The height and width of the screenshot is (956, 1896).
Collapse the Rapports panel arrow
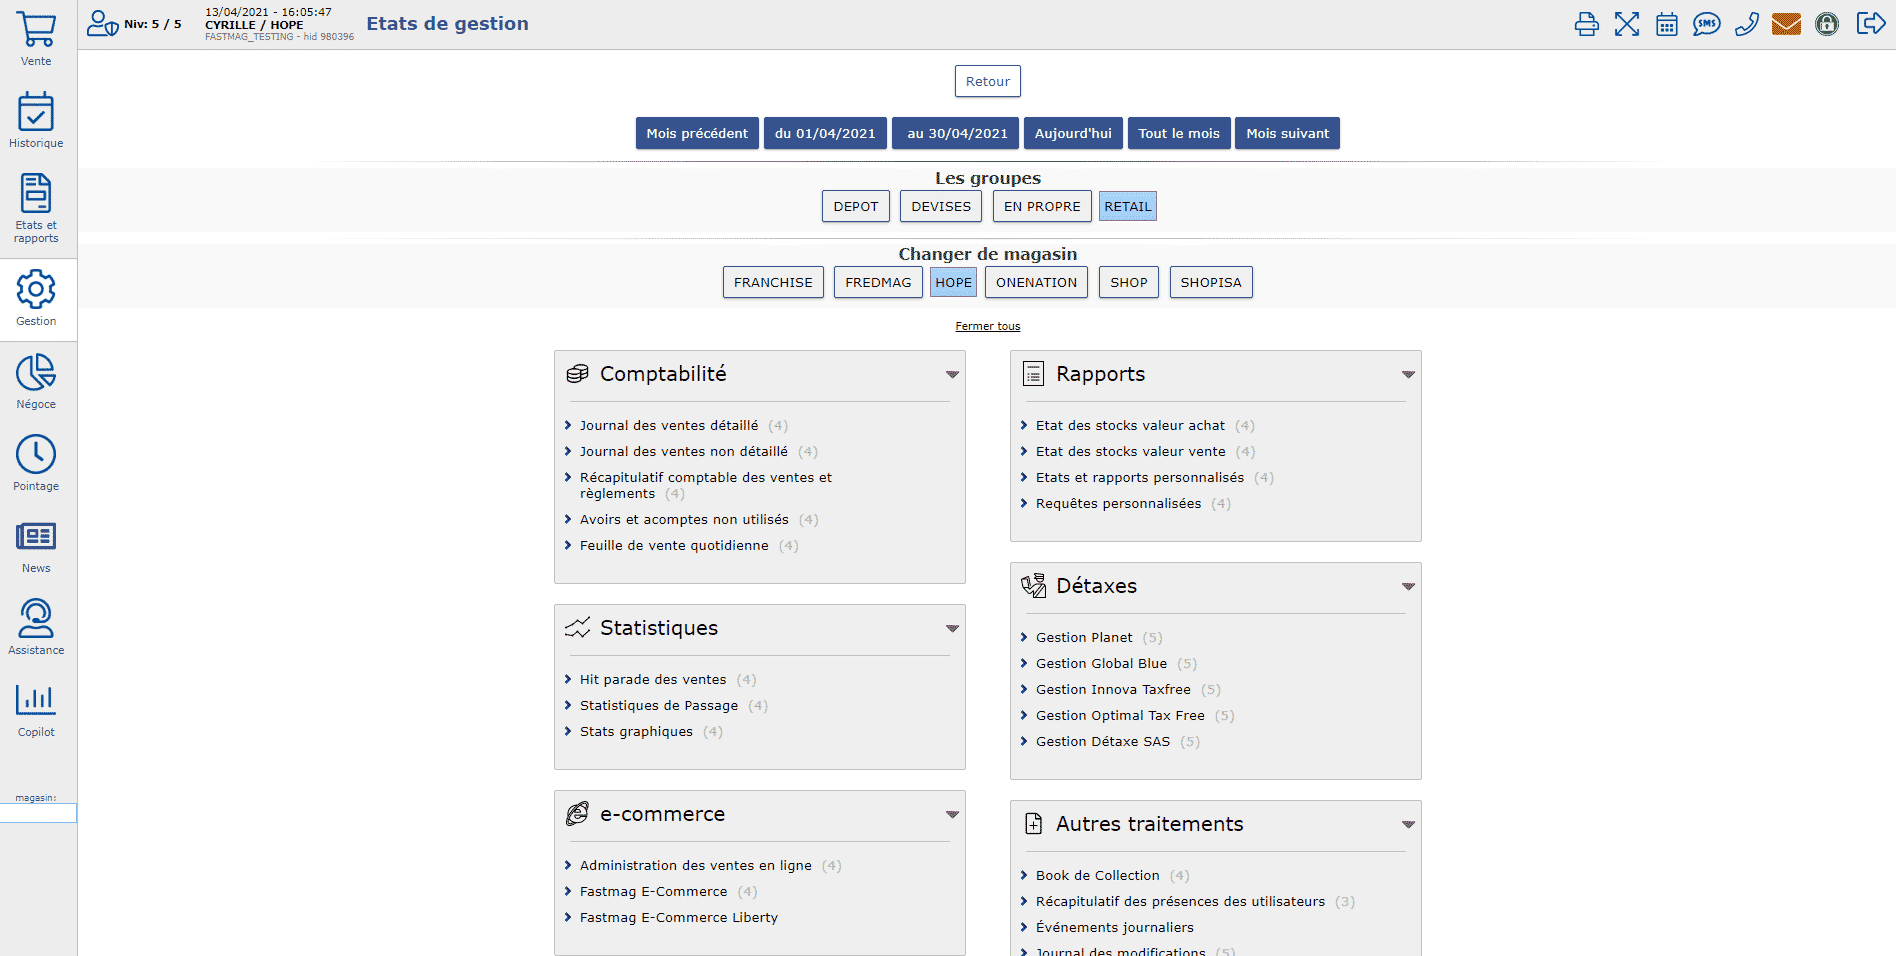click(x=1408, y=375)
